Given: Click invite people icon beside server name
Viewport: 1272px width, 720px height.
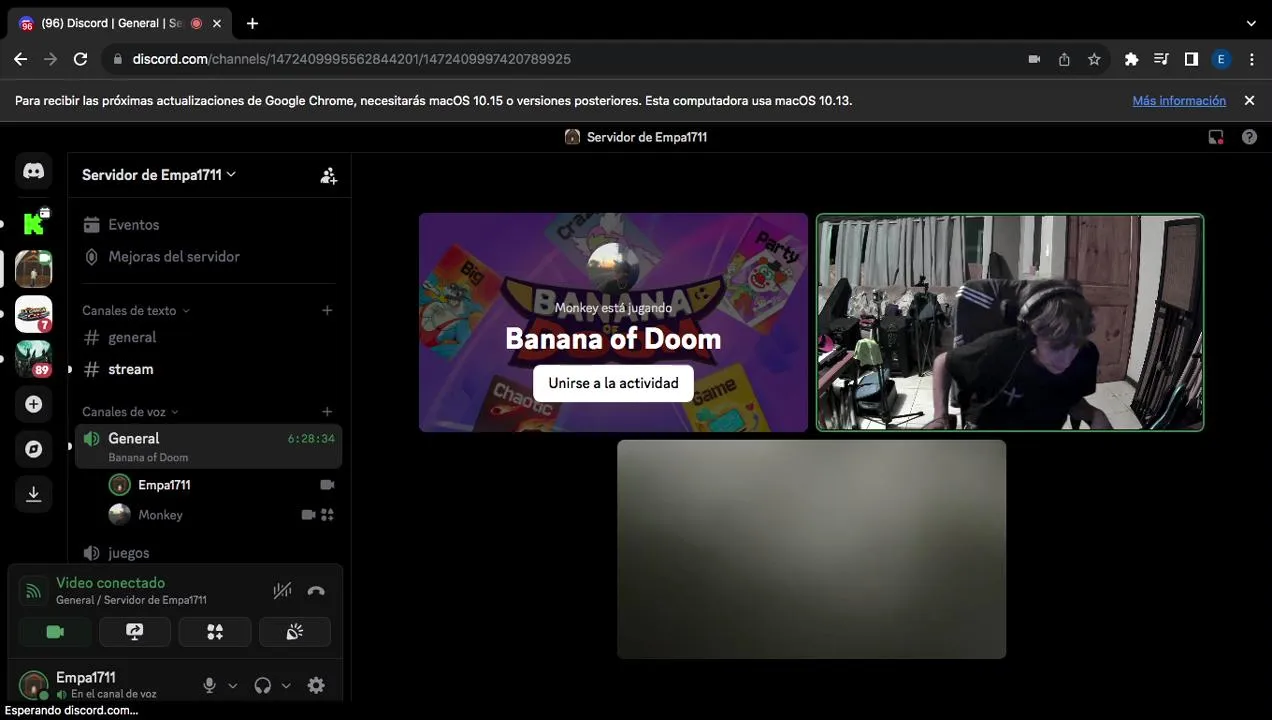Looking at the screenshot, I should tap(328, 175).
